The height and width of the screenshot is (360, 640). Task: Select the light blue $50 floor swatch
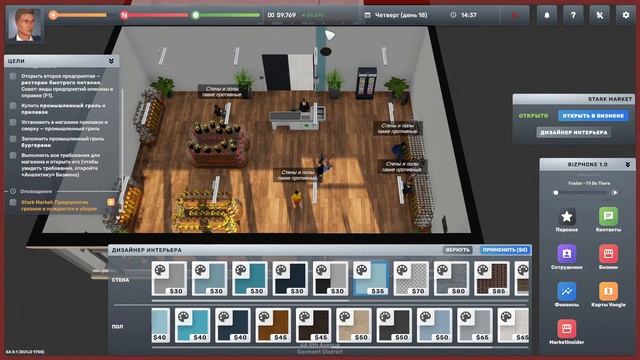[435, 325]
